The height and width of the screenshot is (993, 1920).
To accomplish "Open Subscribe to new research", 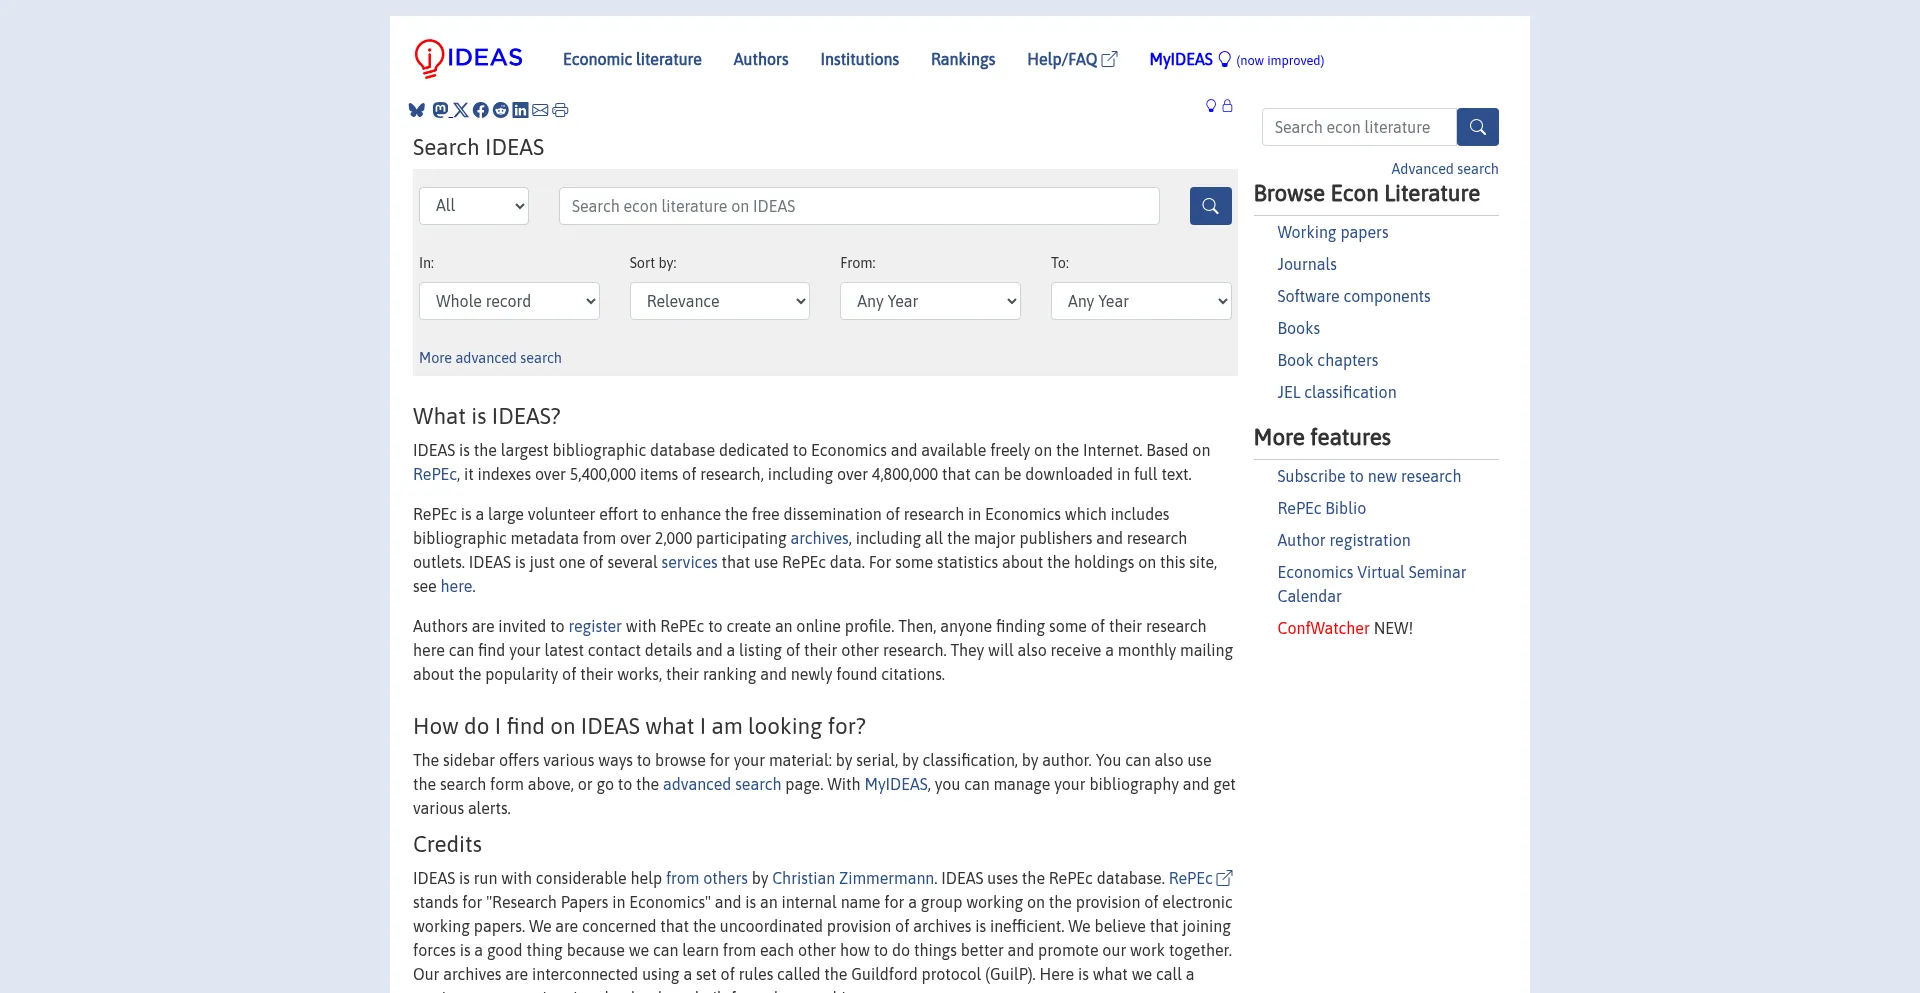I will tap(1369, 476).
